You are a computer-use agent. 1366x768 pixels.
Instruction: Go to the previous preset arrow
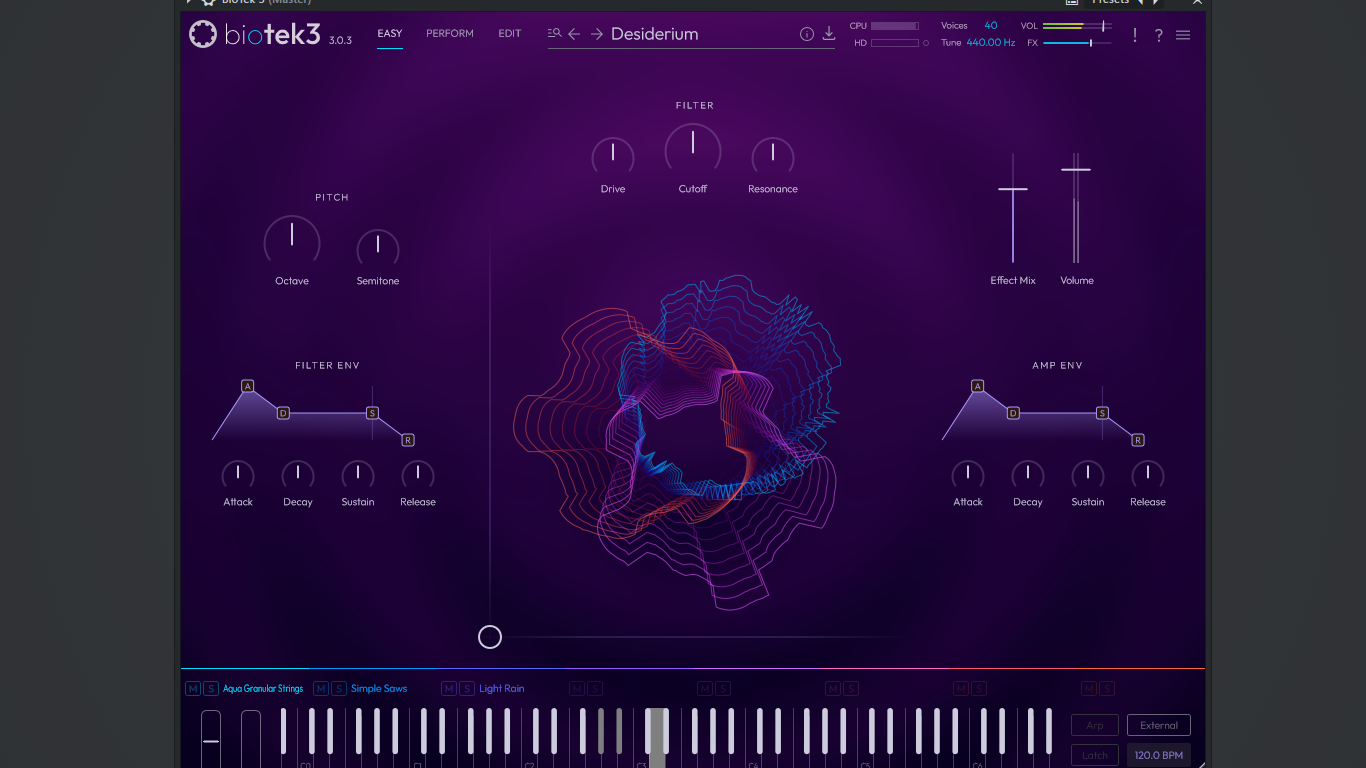tap(574, 34)
